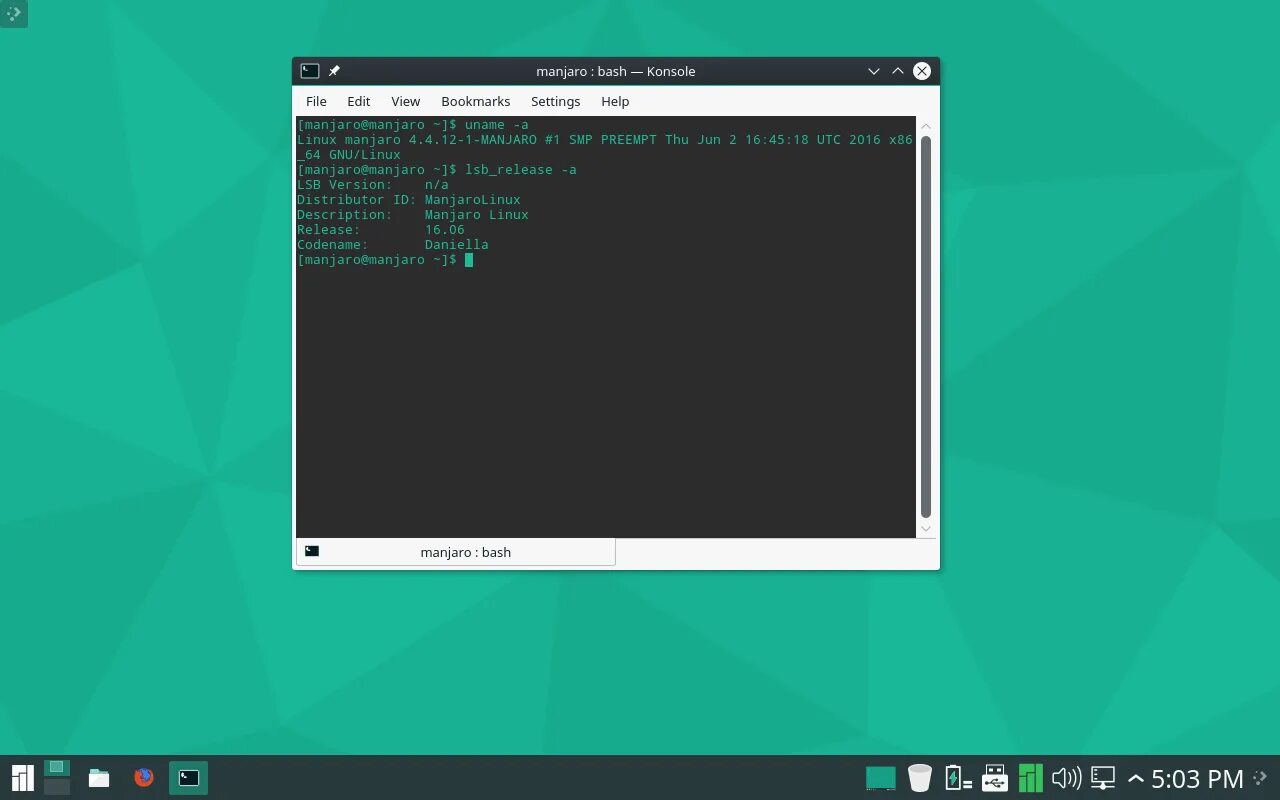Click the 'manjaro : bash — Konsole' title text
Viewport: 1280px width, 800px height.
pyautogui.click(x=615, y=71)
